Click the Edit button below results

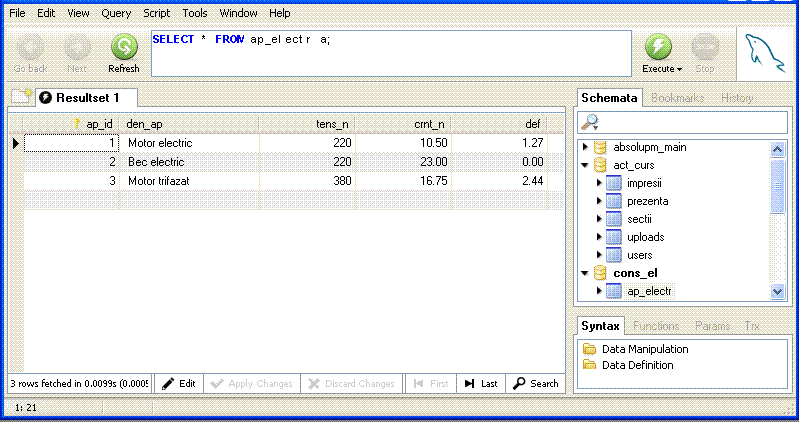coord(179,384)
